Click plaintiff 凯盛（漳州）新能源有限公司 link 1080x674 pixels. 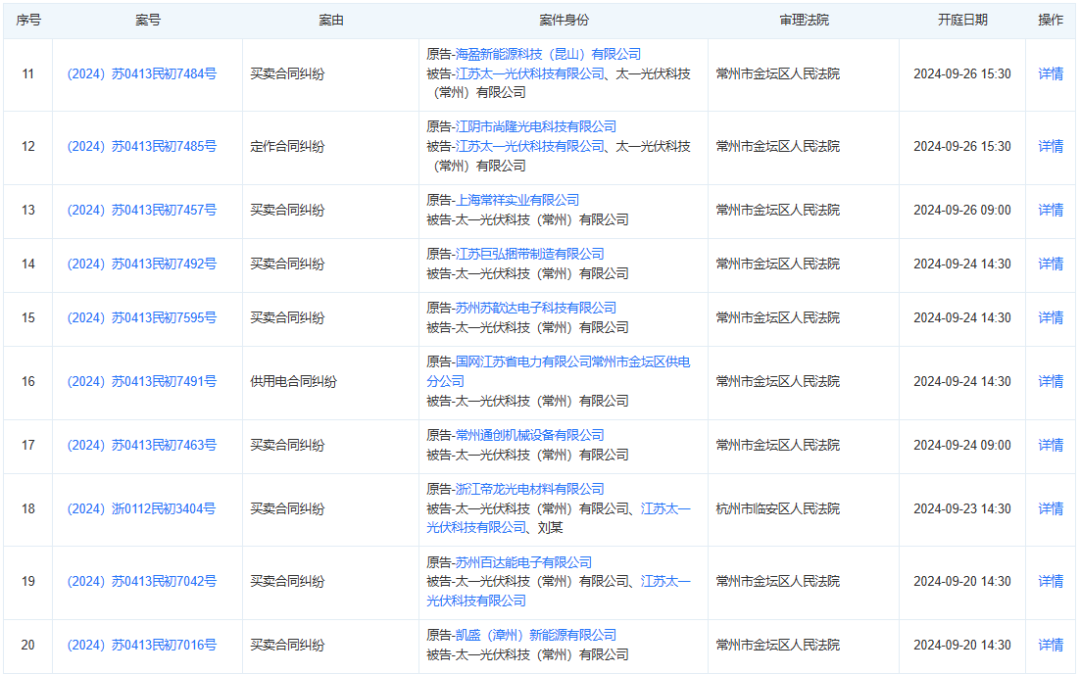tap(535, 635)
